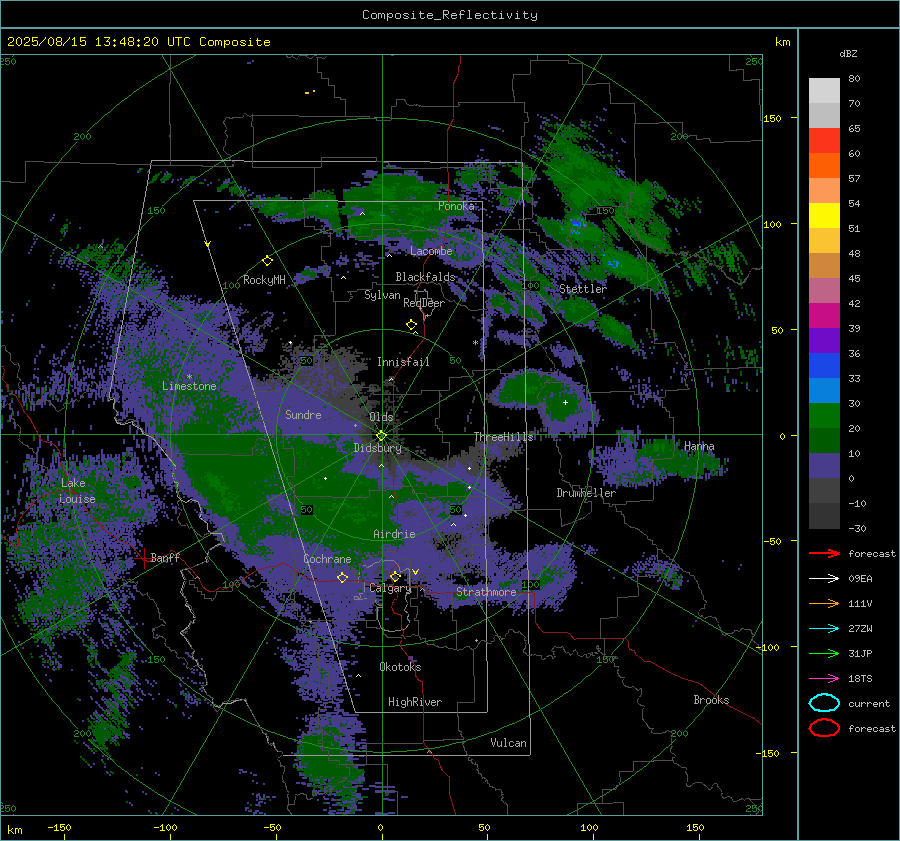Click the Okotoks label

(400, 667)
